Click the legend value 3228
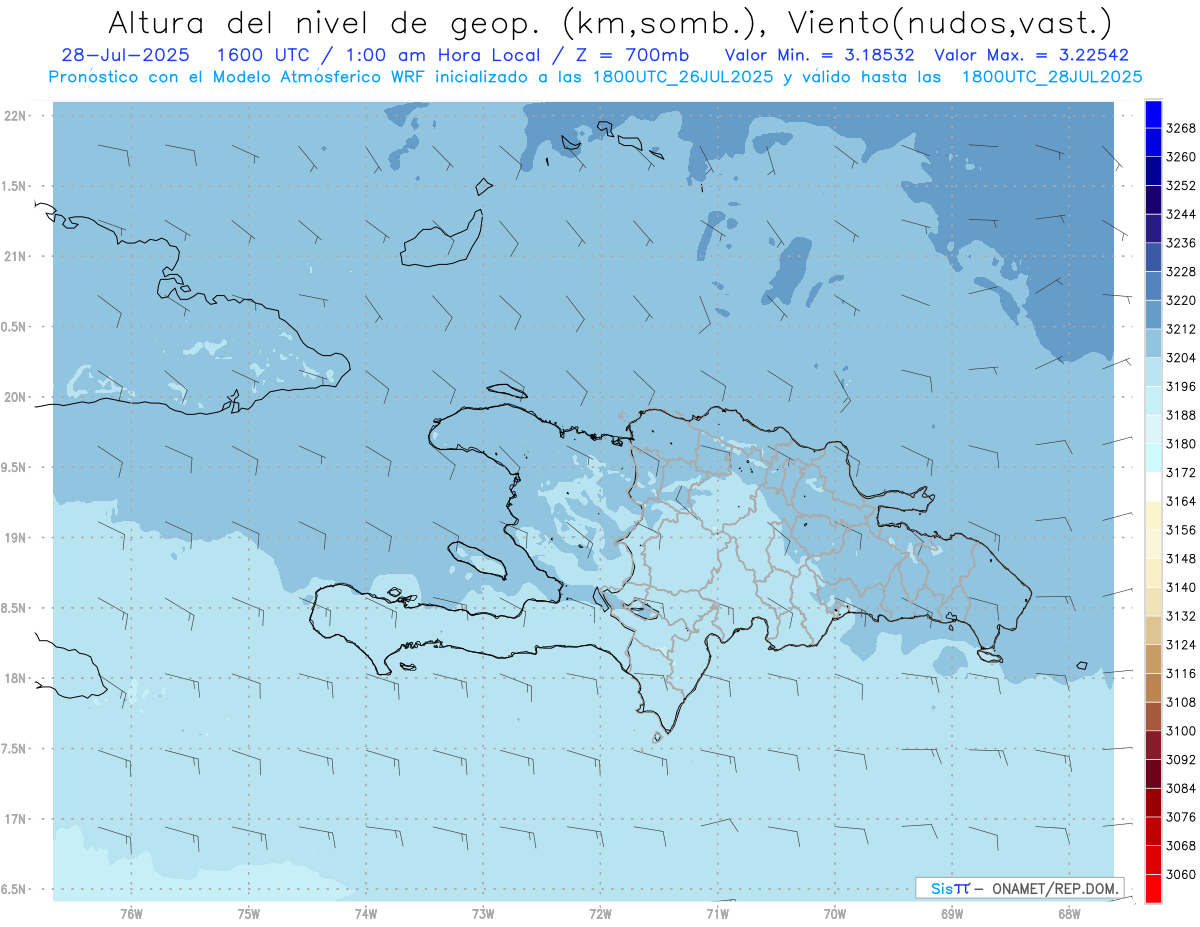This screenshot has width=1200, height=927. pos(1180,272)
